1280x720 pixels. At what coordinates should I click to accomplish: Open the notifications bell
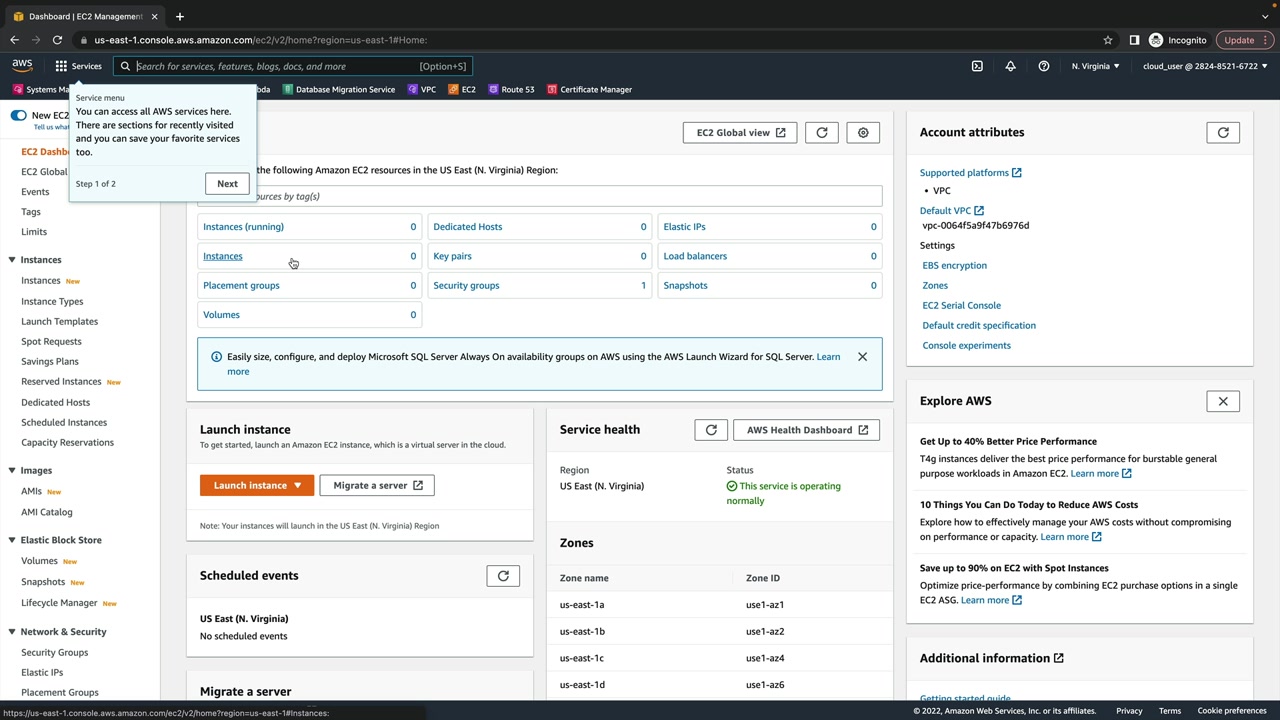pos(1010,66)
